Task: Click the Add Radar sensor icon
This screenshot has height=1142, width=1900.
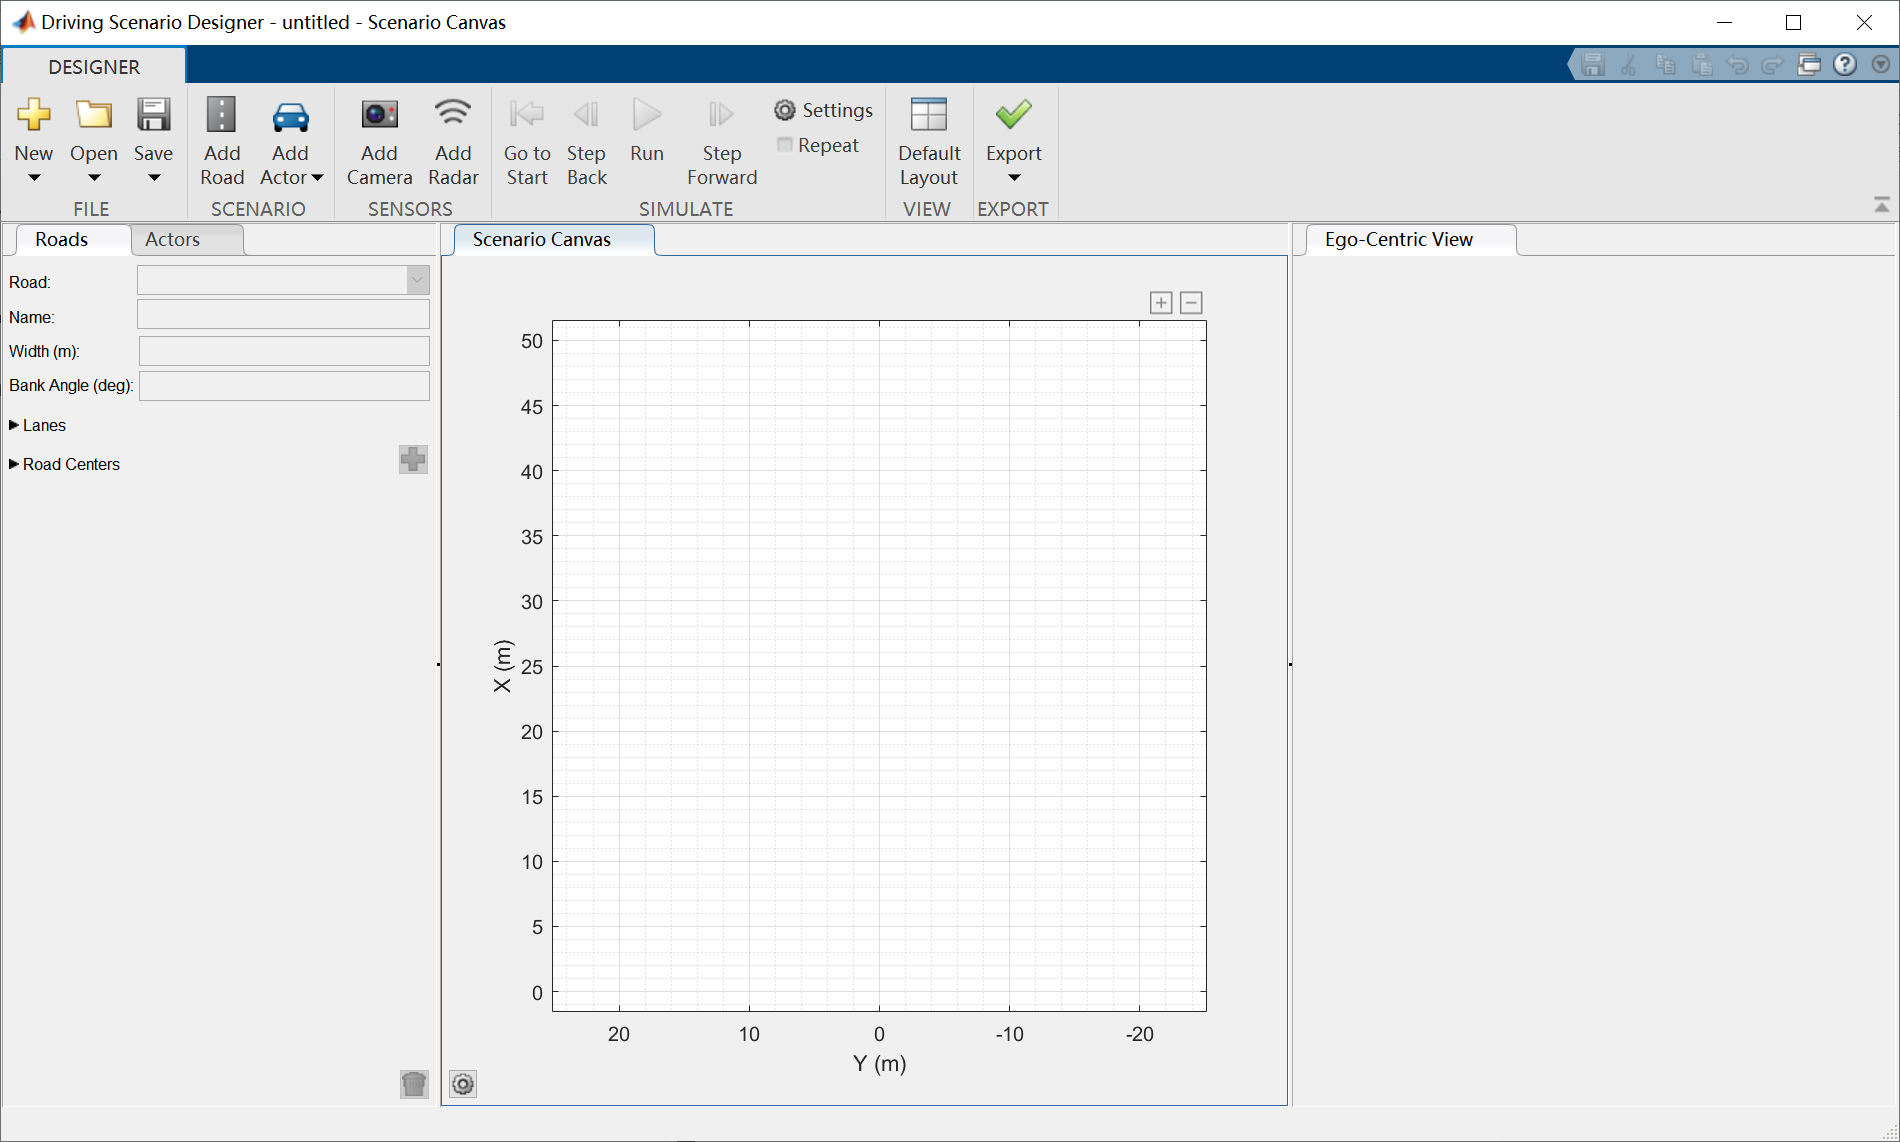Action: click(x=453, y=113)
